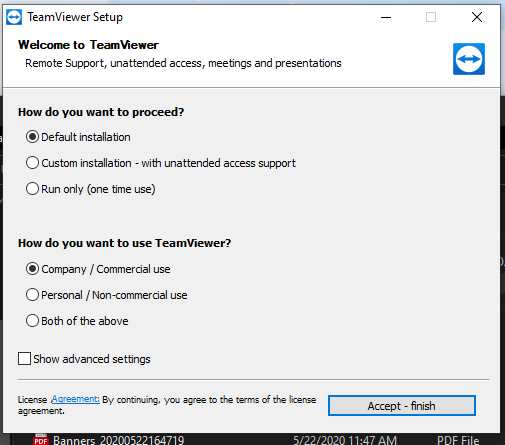Viewport: 505px width, 445px height.
Task: Click the TeamViewer logo in the header
Action: (x=469, y=59)
